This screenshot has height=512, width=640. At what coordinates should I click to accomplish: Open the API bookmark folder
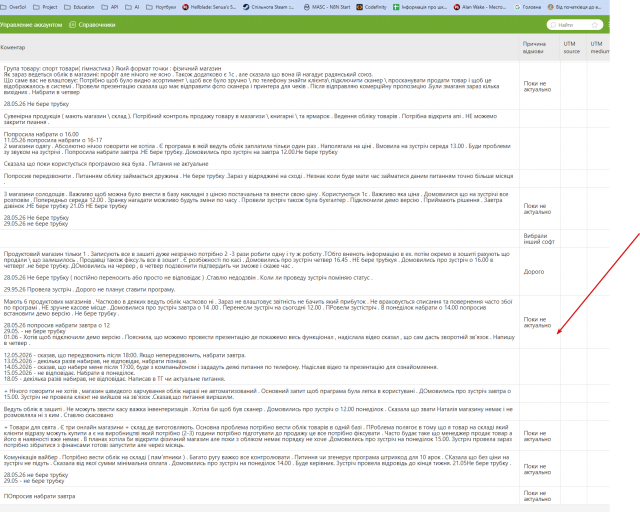[x=110, y=7]
